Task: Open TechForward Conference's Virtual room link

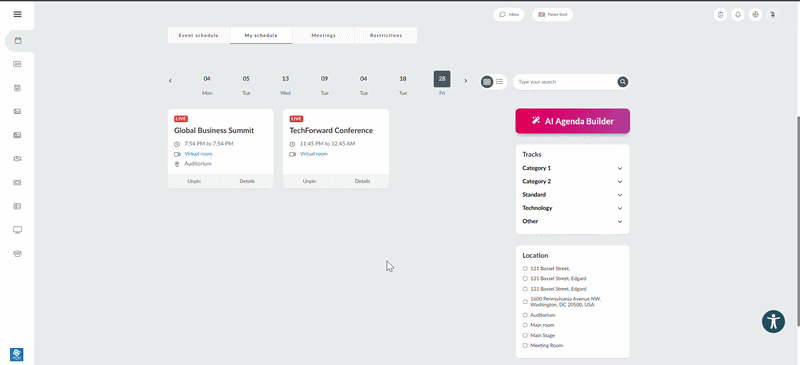Action: coord(314,154)
